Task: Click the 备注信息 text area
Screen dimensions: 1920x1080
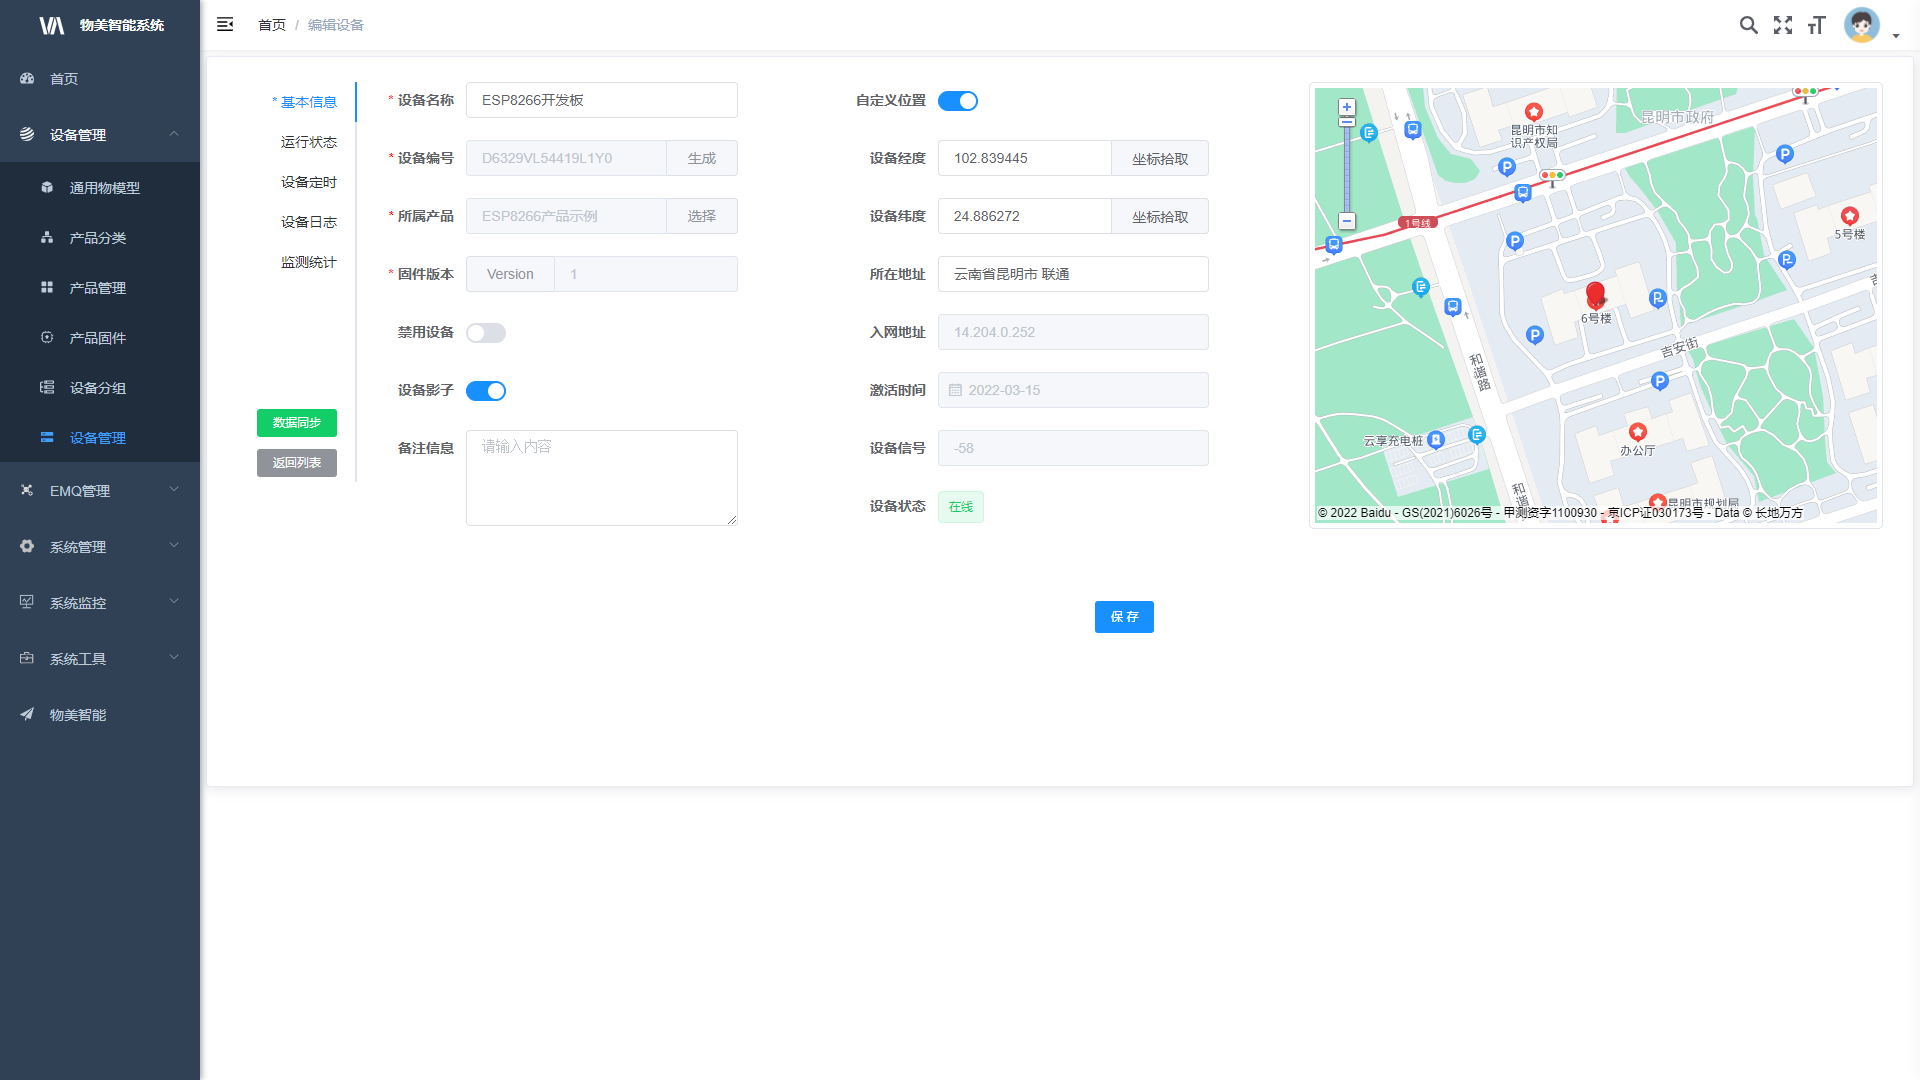Action: pos(601,478)
